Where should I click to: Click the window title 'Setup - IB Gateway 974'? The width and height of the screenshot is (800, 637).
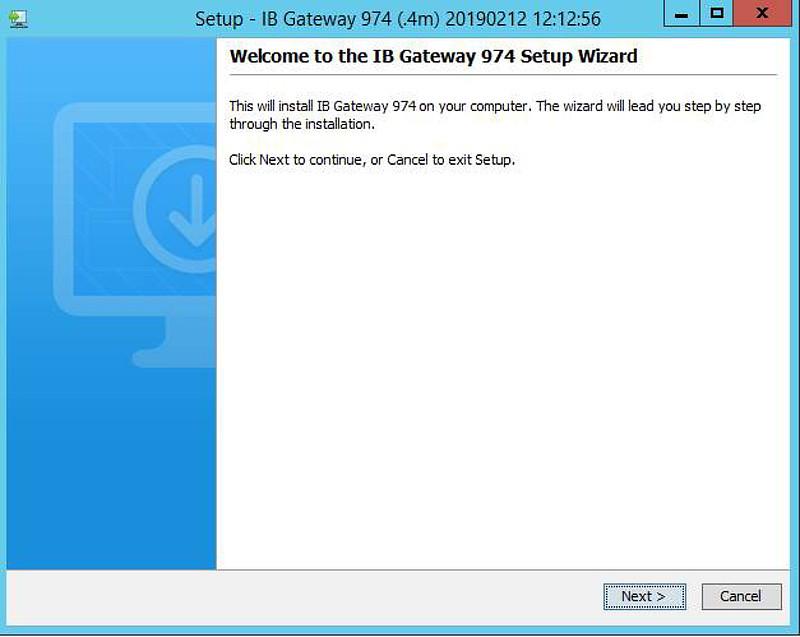pyautogui.click(x=397, y=19)
